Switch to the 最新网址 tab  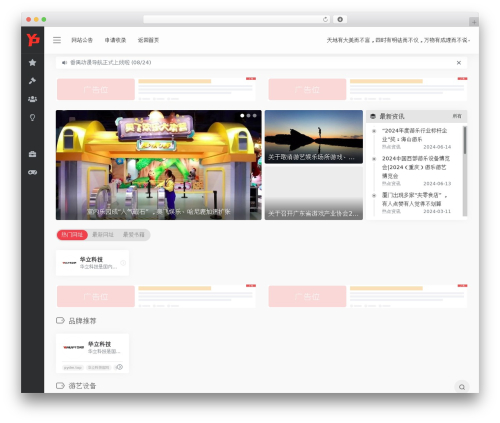click(x=103, y=235)
